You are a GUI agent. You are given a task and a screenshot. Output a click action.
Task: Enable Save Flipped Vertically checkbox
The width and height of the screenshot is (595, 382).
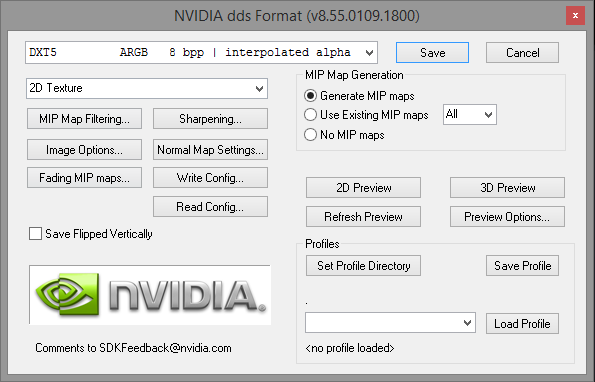coord(35,234)
